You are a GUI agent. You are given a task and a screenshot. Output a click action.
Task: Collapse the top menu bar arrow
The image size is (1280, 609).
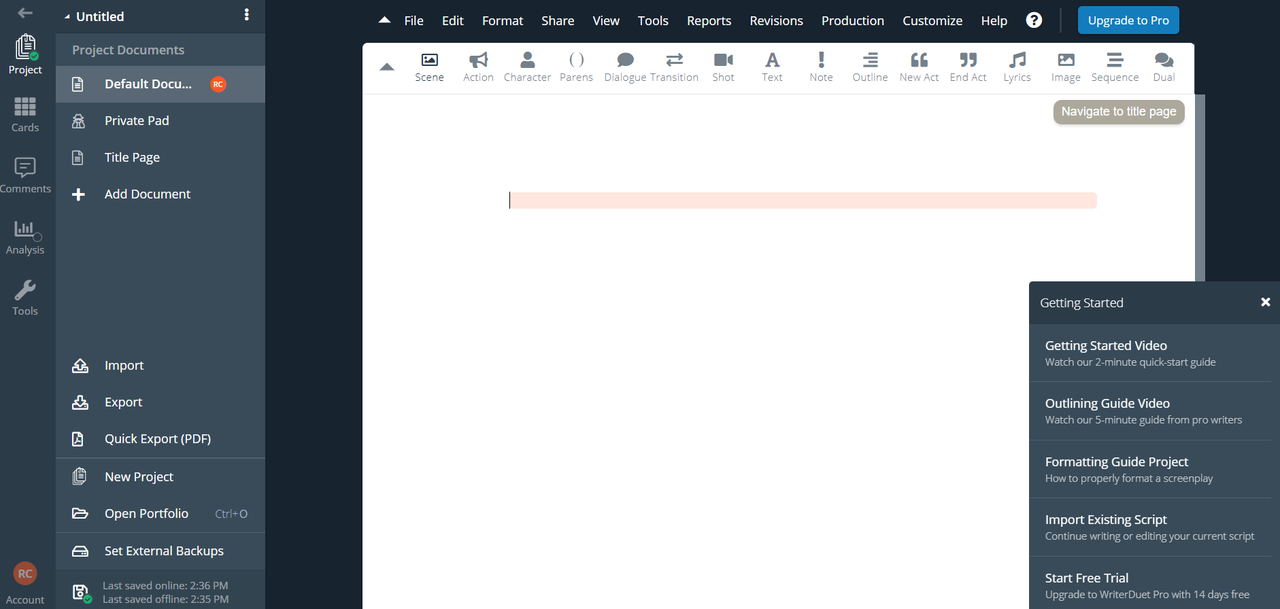coord(385,21)
